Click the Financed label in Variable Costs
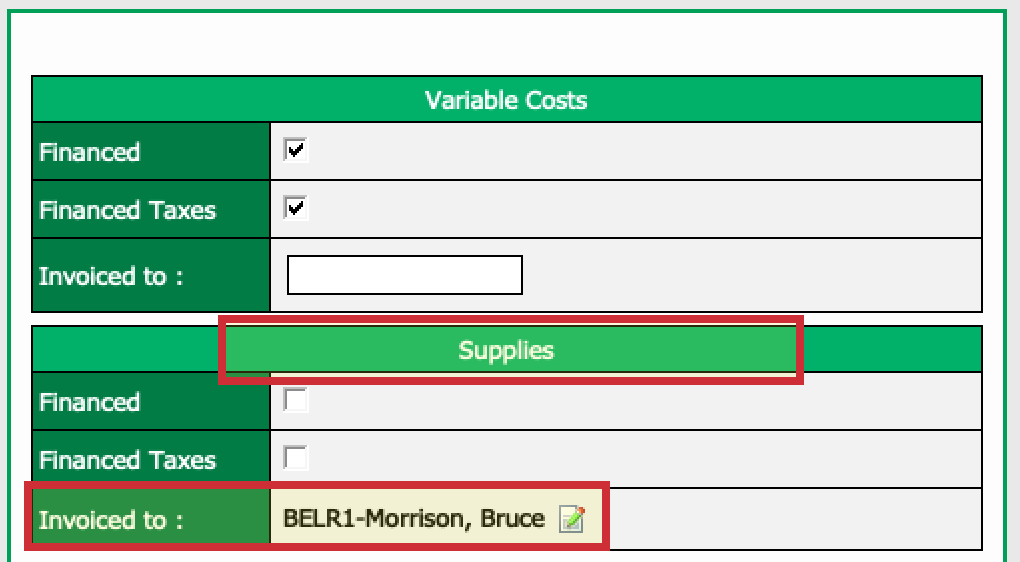1020x562 pixels. point(90,152)
